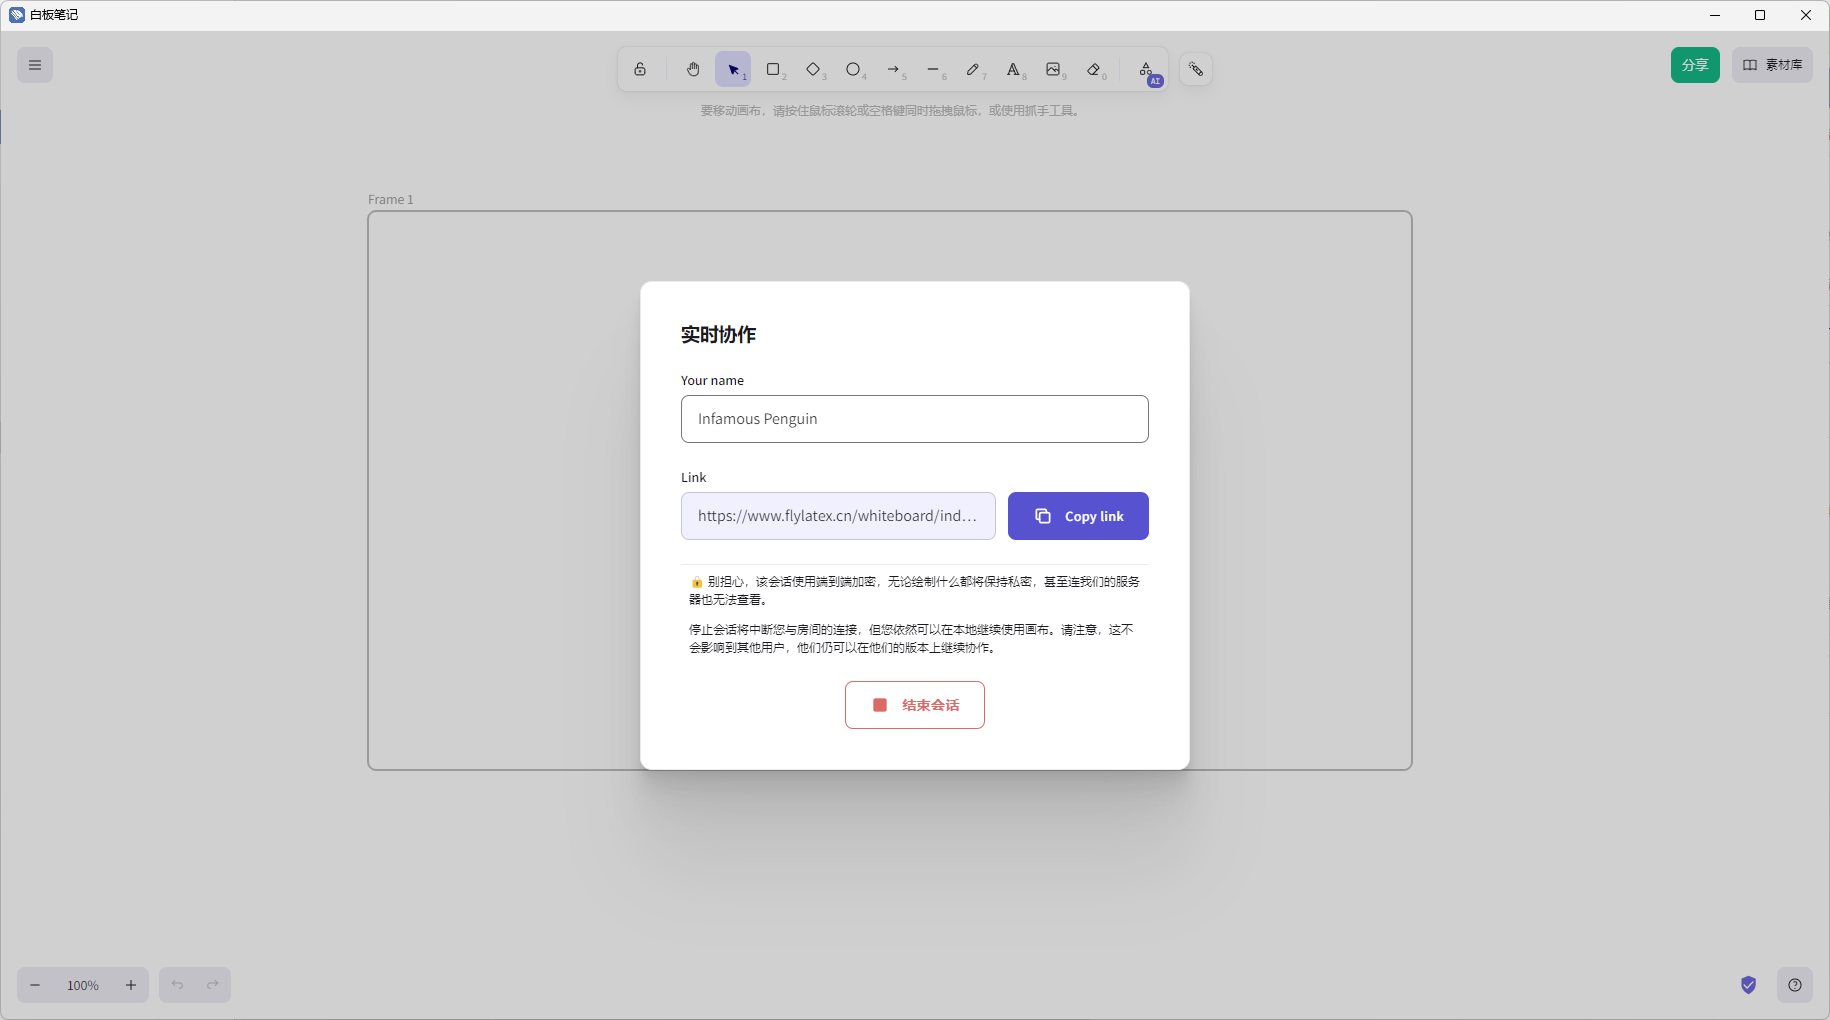Click the 结束会话 stop session button
Viewport: 1830px width, 1020px height.
(915, 705)
